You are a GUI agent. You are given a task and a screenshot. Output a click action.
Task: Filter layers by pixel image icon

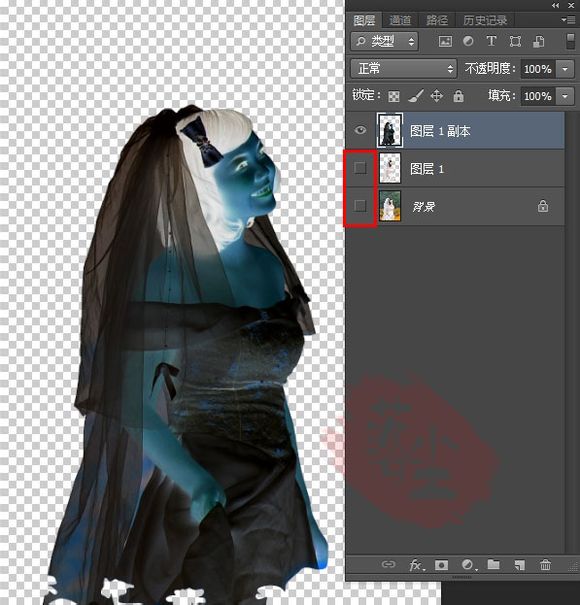click(x=445, y=41)
